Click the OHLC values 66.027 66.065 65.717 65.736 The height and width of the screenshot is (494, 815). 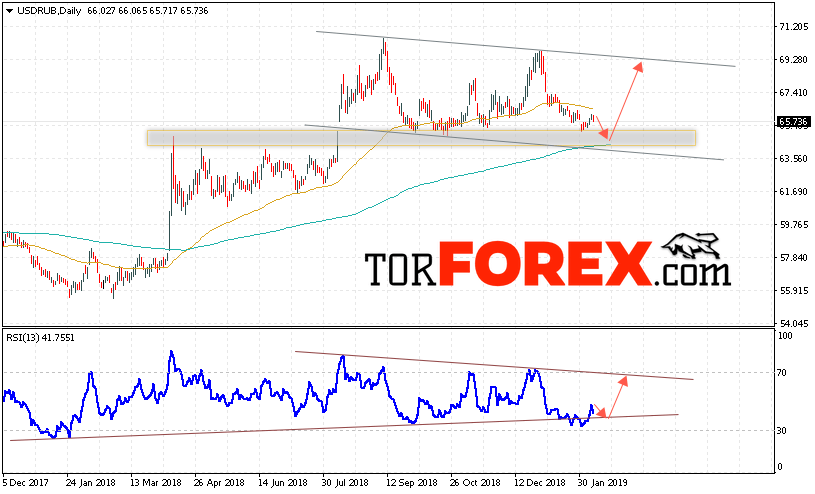point(148,10)
